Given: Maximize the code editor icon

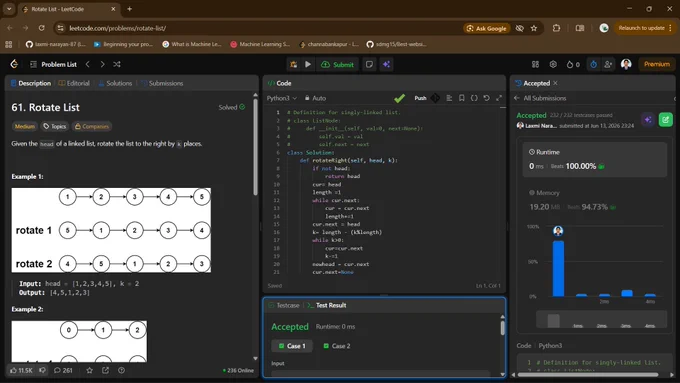Looking at the screenshot, I should [x=499, y=98].
